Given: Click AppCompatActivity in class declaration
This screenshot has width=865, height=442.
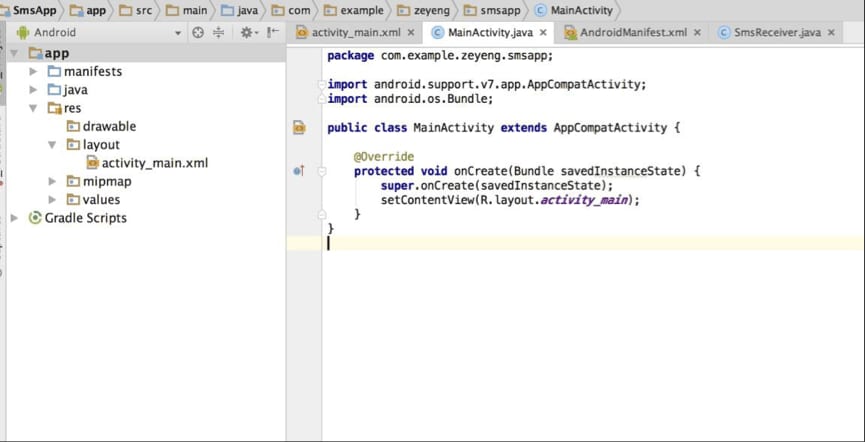Looking at the screenshot, I should click(x=610, y=128).
